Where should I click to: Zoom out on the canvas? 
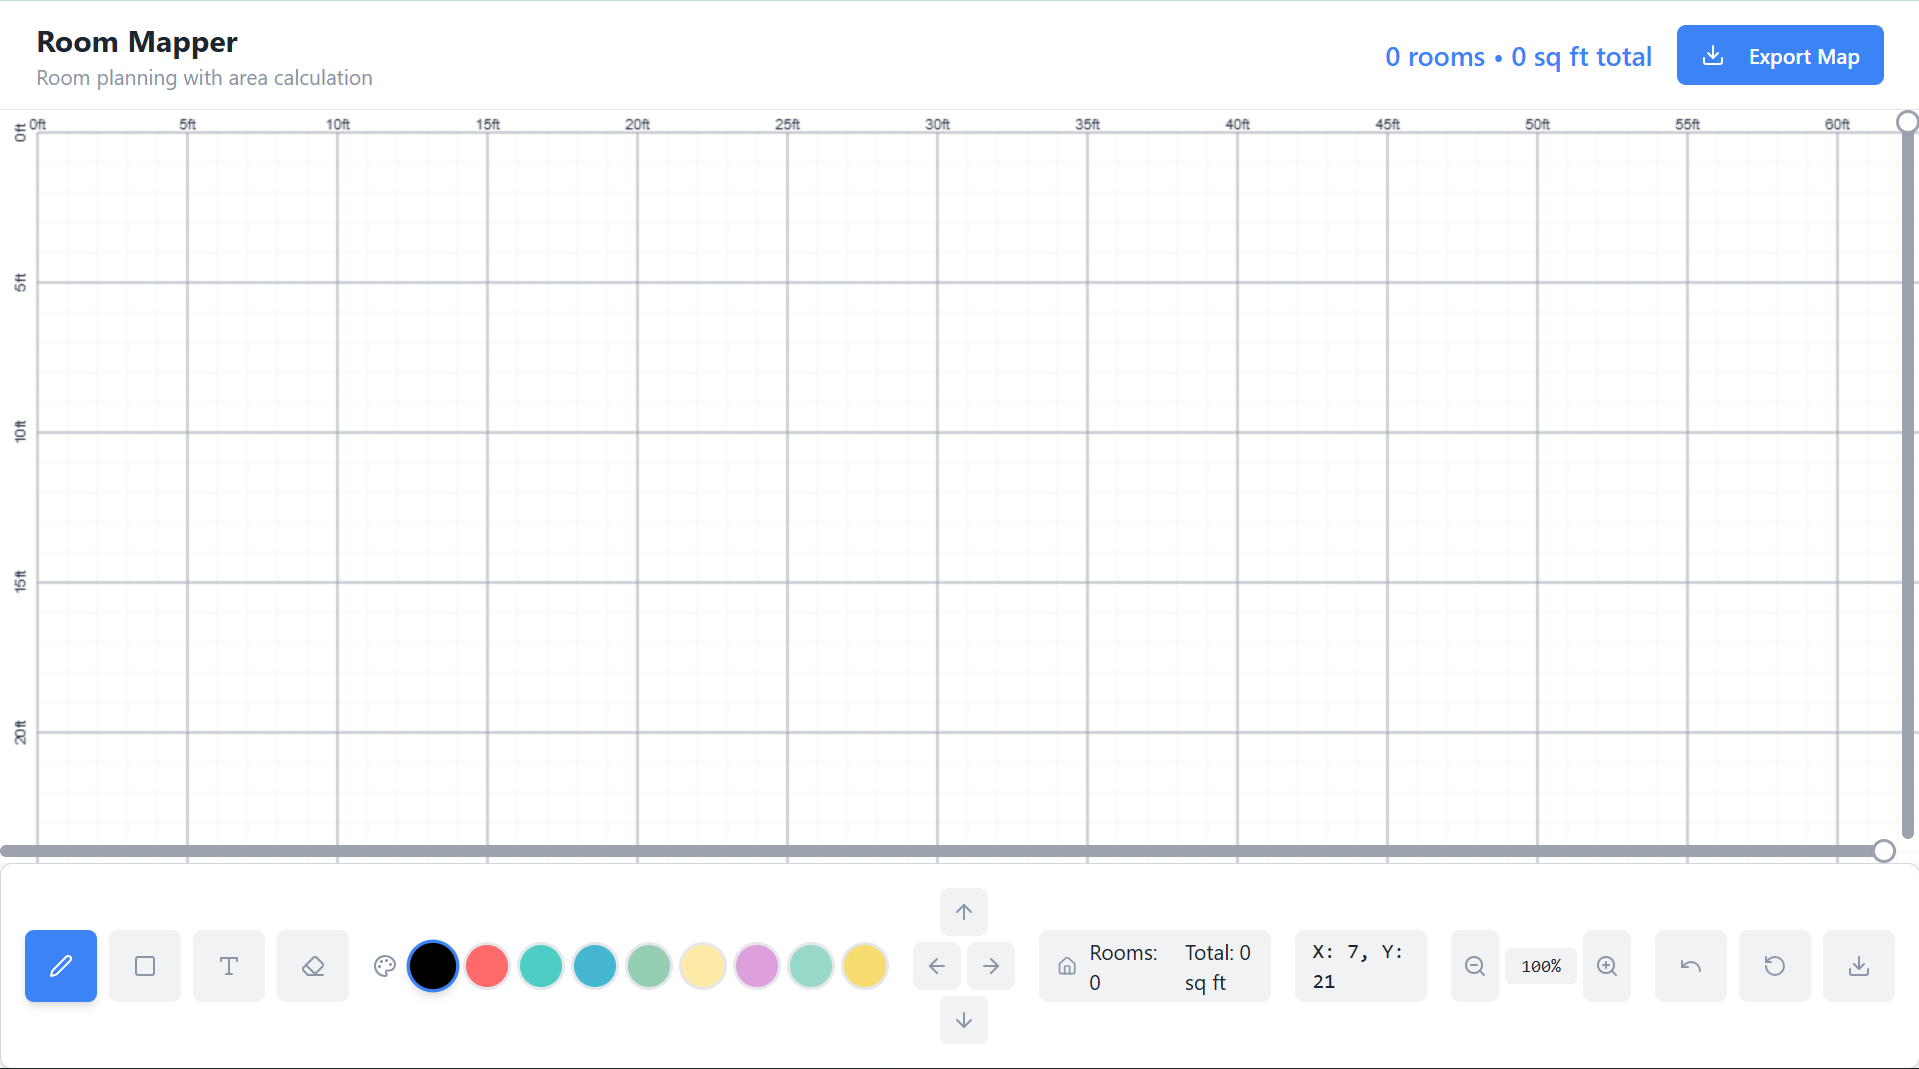tap(1473, 965)
